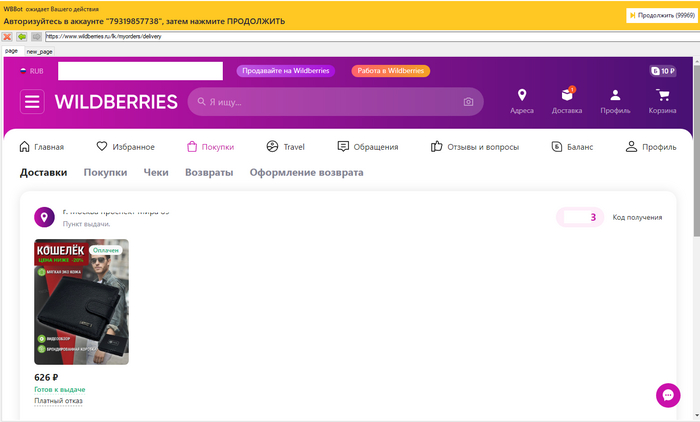Click the WILDBERRIES logo
The height and width of the screenshot is (422, 700).
(x=116, y=102)
